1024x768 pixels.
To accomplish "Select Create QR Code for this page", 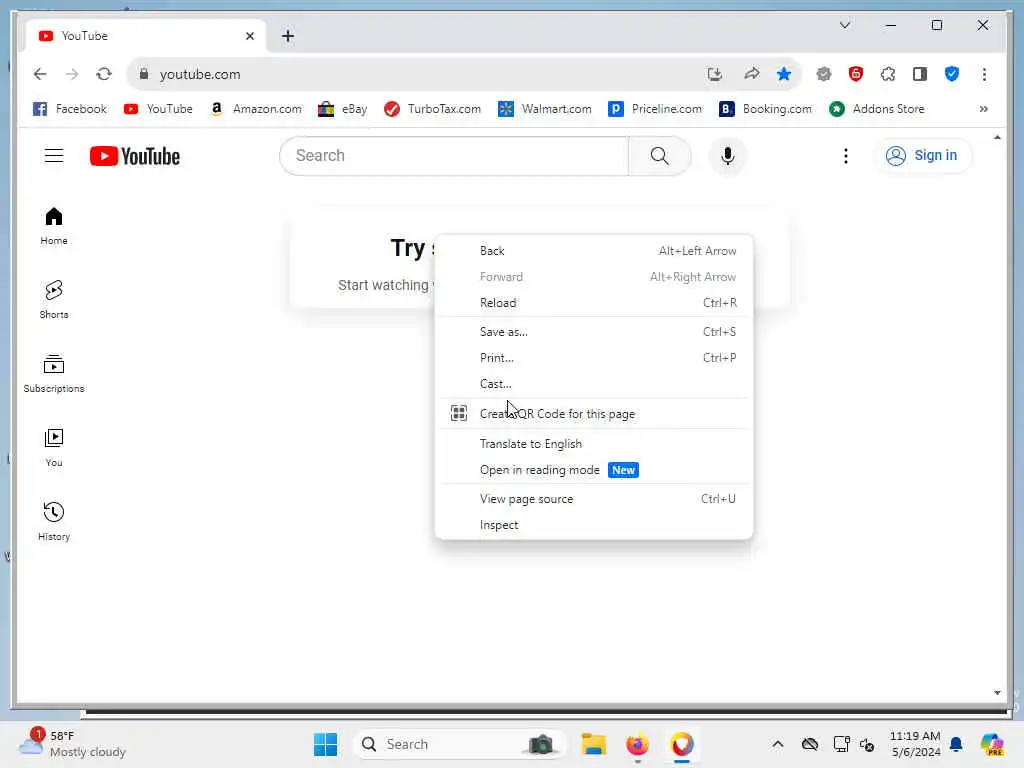I will pos(594,414).
